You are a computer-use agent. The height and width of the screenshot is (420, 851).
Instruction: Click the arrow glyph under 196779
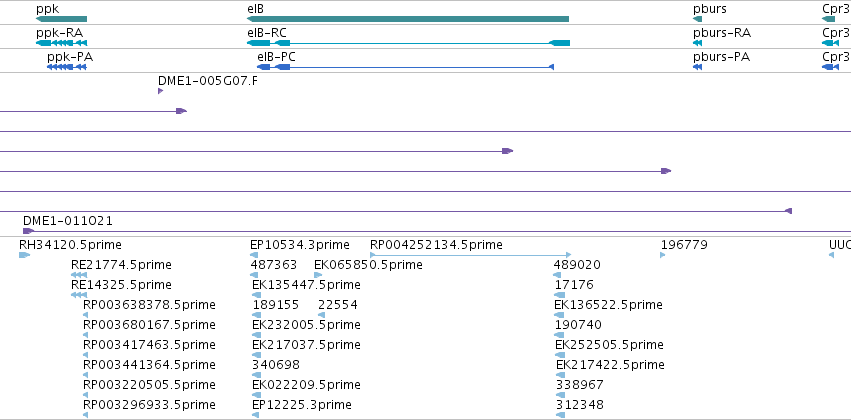click(663, 255)
